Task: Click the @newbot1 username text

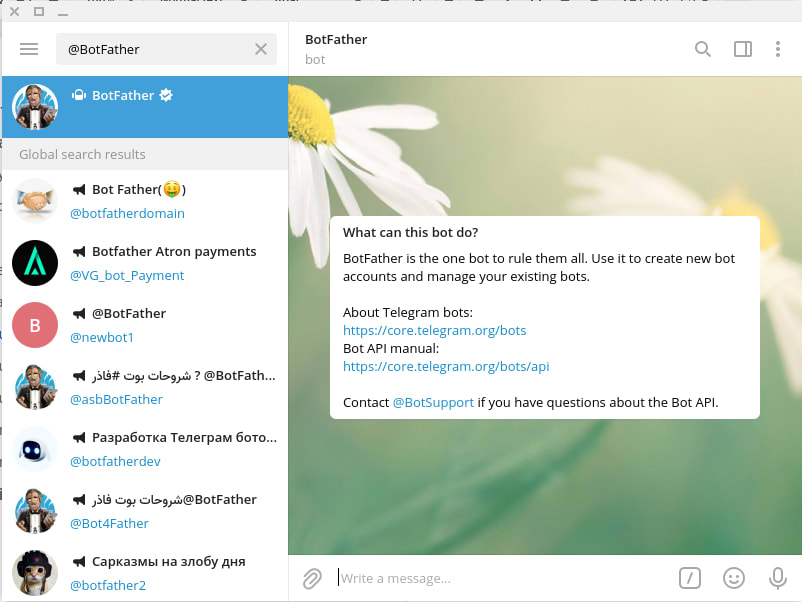Action: 102,338
